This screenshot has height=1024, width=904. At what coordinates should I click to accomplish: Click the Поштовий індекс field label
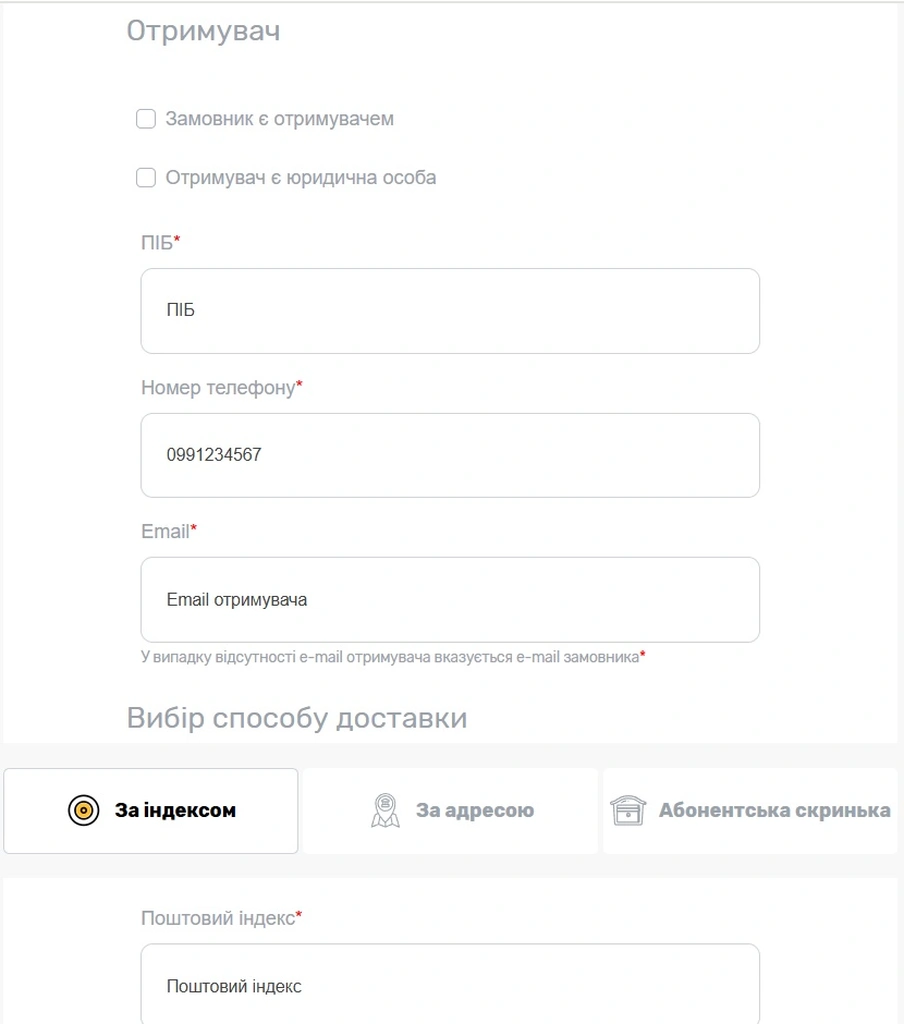pyautogui.click(x=217, y=917)
